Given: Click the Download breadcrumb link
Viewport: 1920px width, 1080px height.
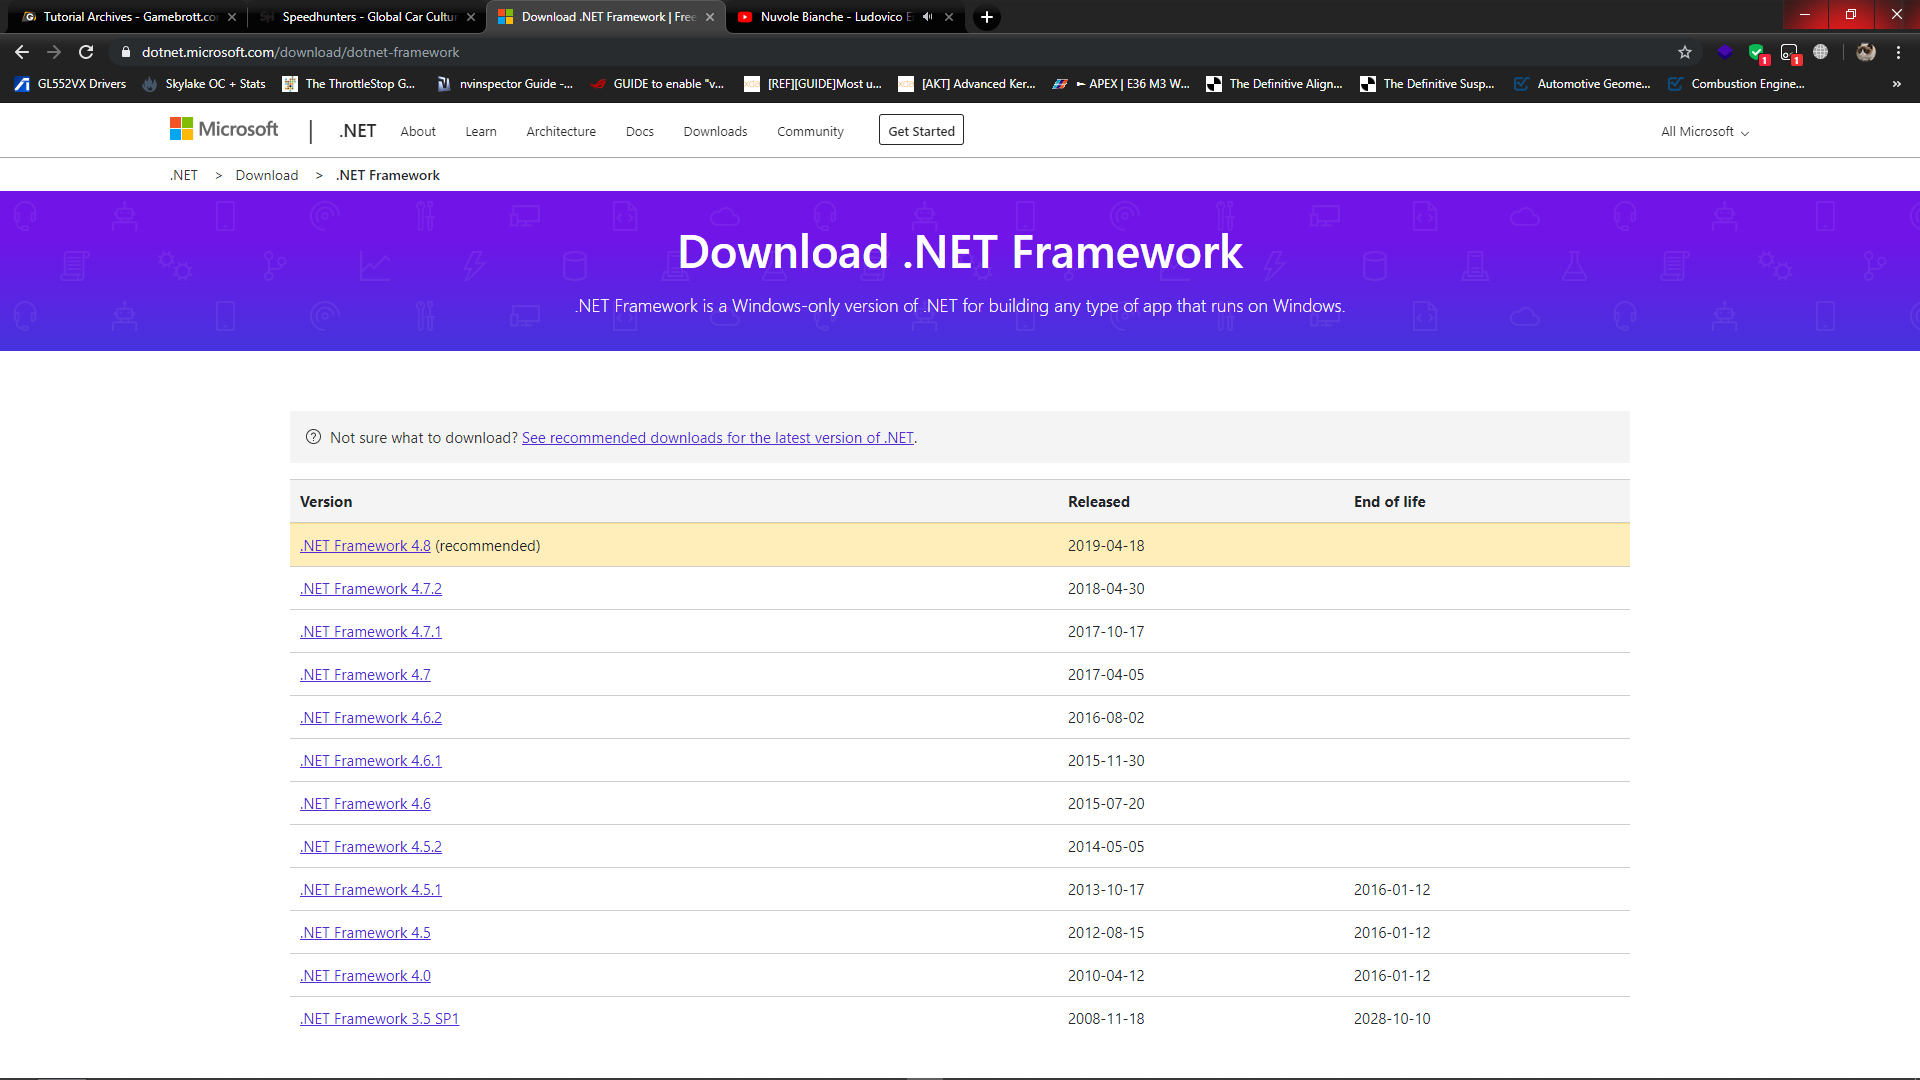Looking at the screenshot, I should (266, 175).
